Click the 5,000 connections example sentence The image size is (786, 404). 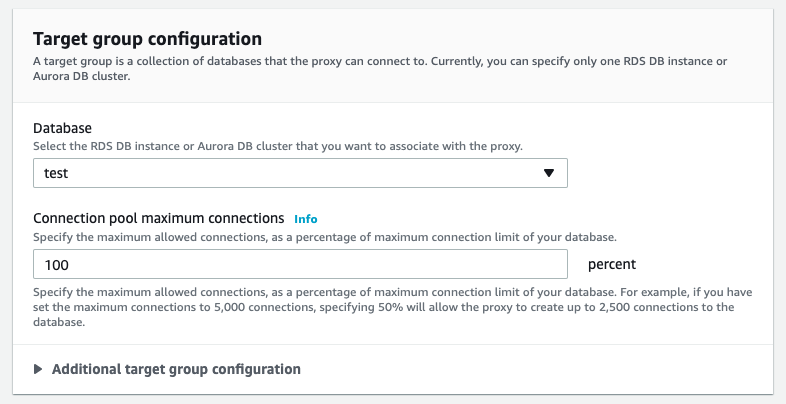(400, 307)
